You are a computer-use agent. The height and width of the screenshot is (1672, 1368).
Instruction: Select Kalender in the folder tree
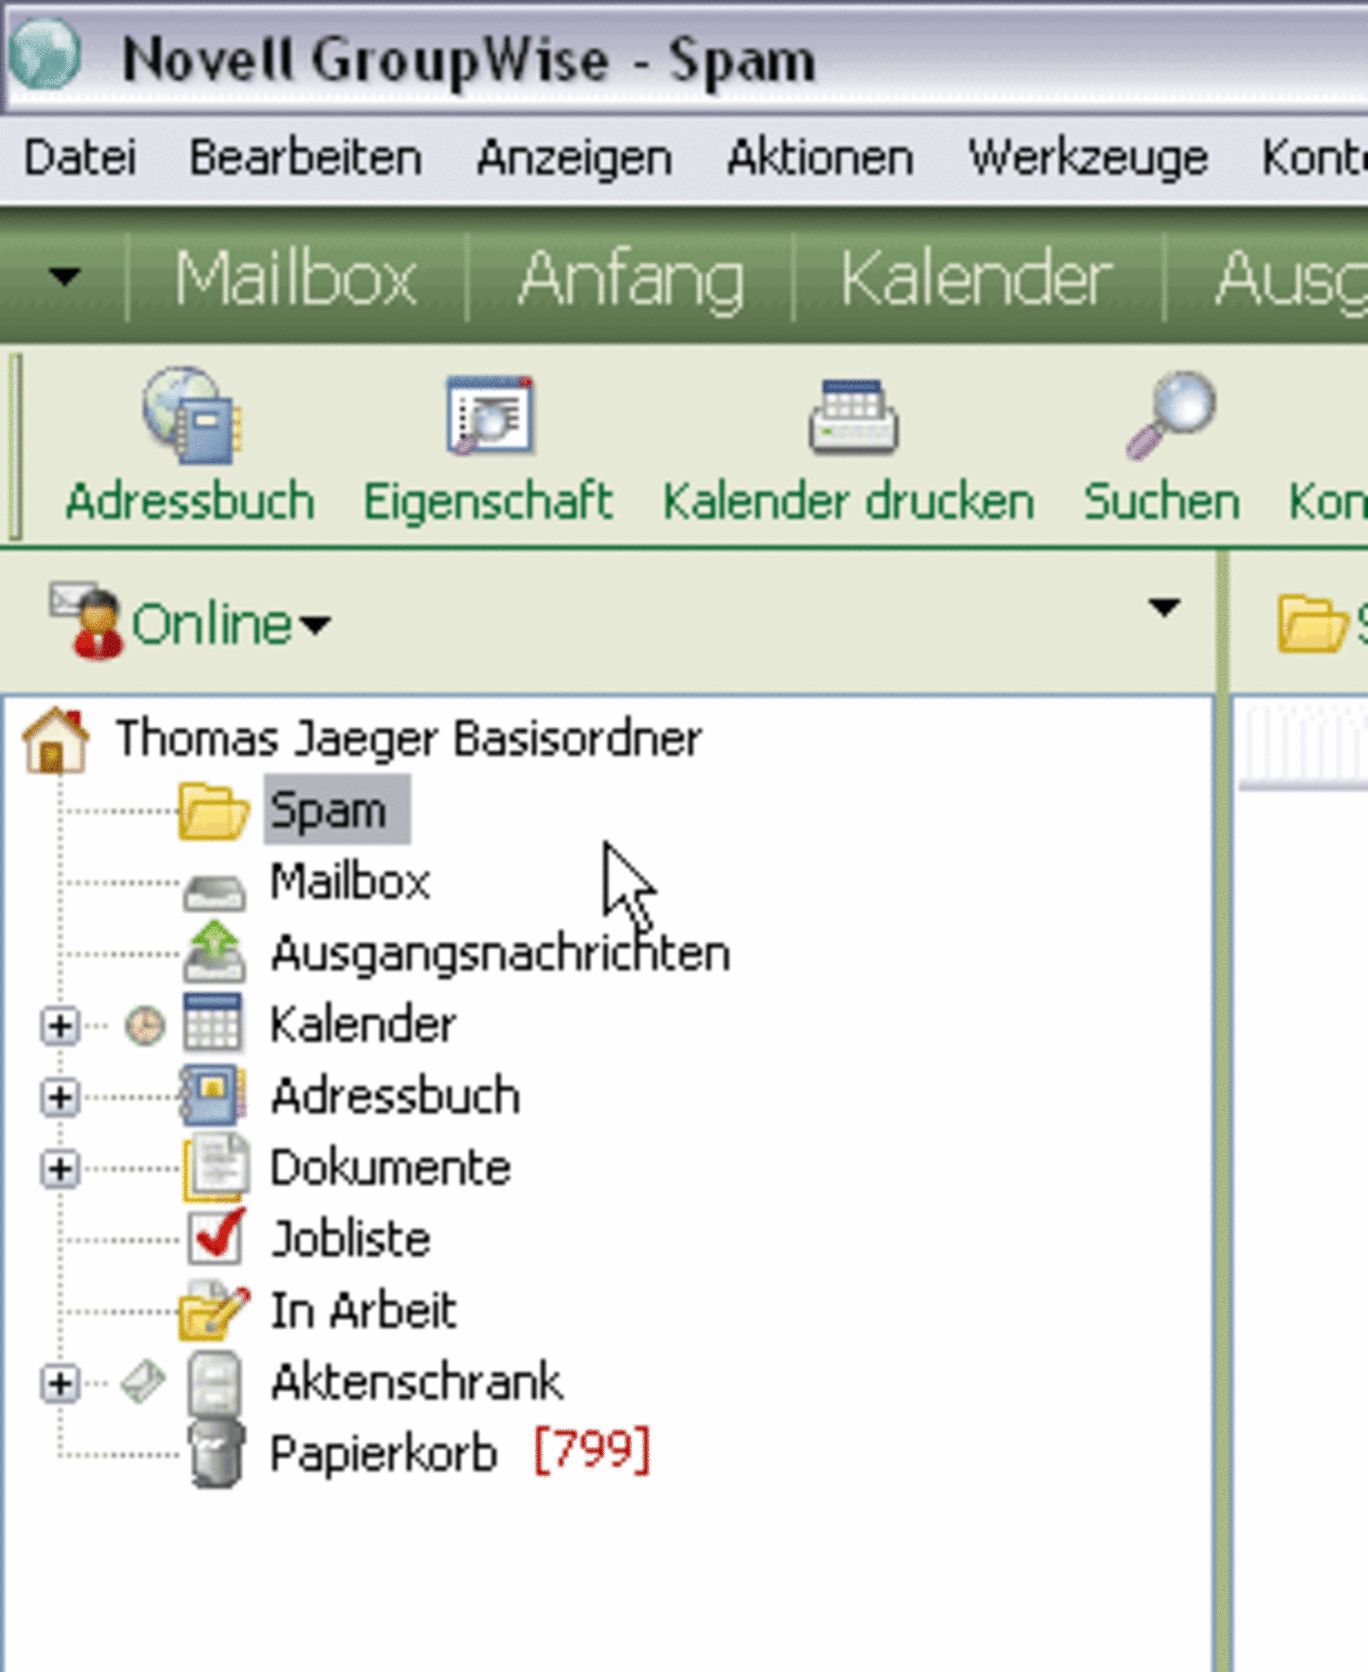pos(363,1024)
